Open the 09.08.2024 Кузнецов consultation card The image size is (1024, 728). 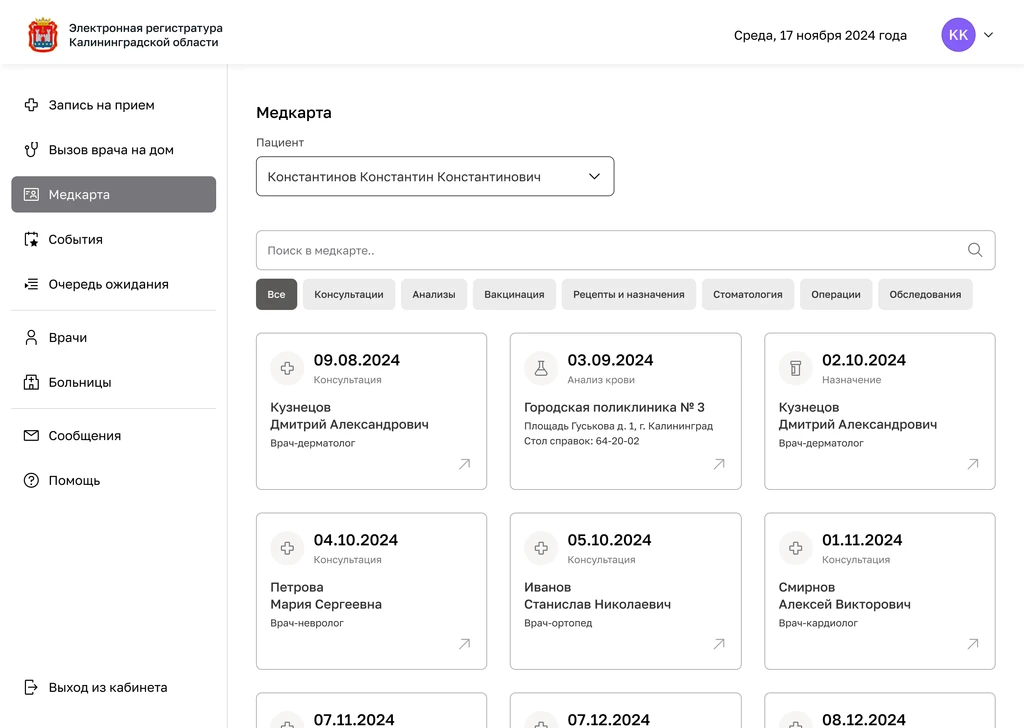(371, 411)
